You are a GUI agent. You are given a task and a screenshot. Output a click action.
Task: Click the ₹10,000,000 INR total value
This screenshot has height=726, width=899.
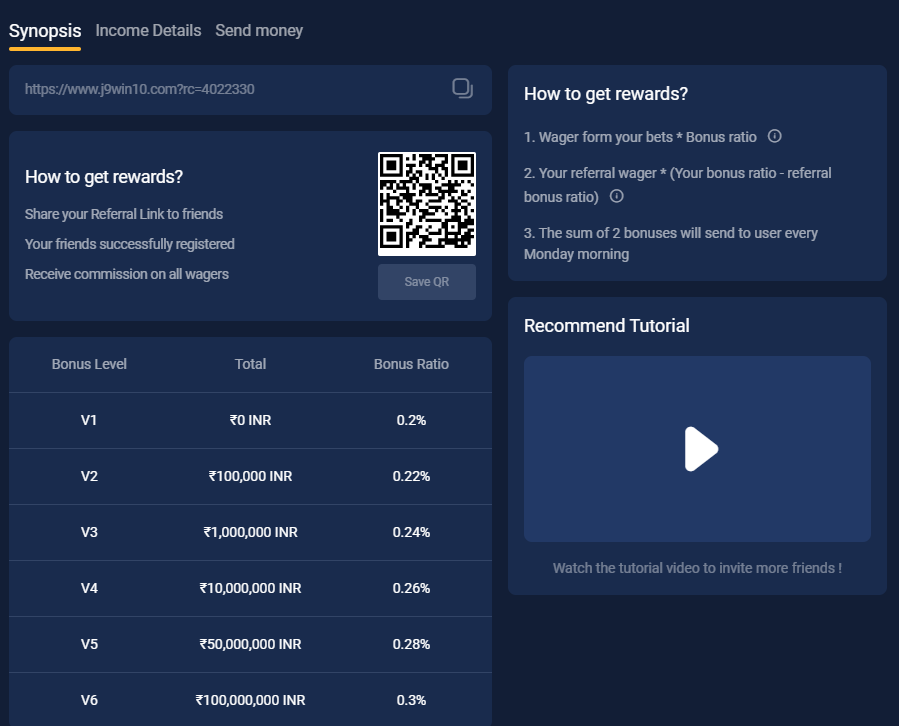coord(250,588)
